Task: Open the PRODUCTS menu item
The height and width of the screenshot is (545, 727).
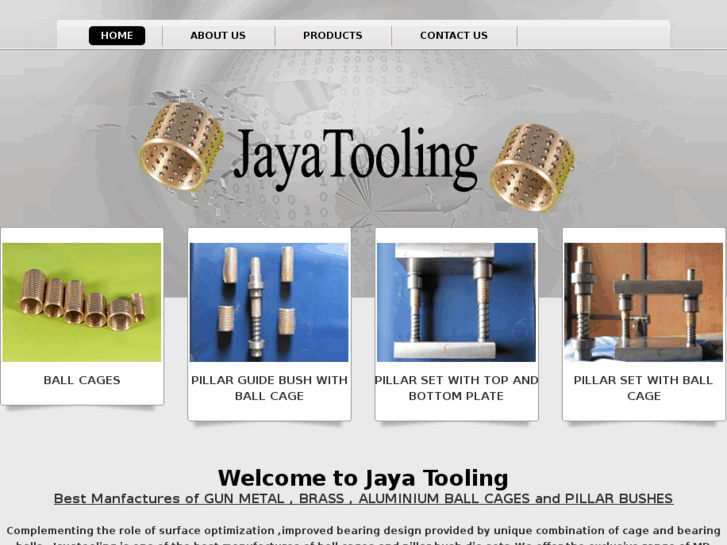Action: tap(332, 36)
